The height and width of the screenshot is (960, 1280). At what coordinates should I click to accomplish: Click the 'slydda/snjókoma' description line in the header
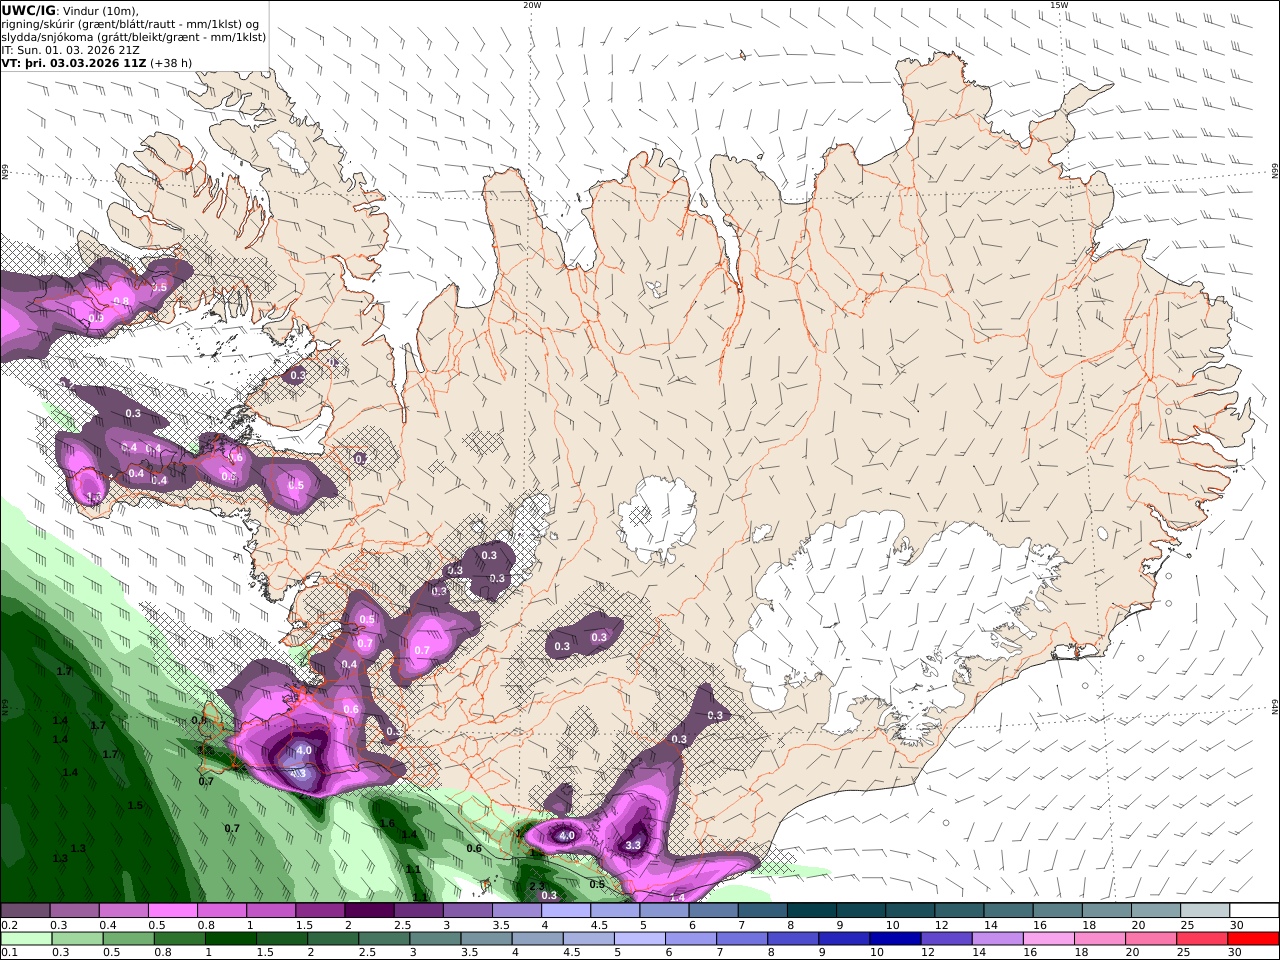(134, 37)
